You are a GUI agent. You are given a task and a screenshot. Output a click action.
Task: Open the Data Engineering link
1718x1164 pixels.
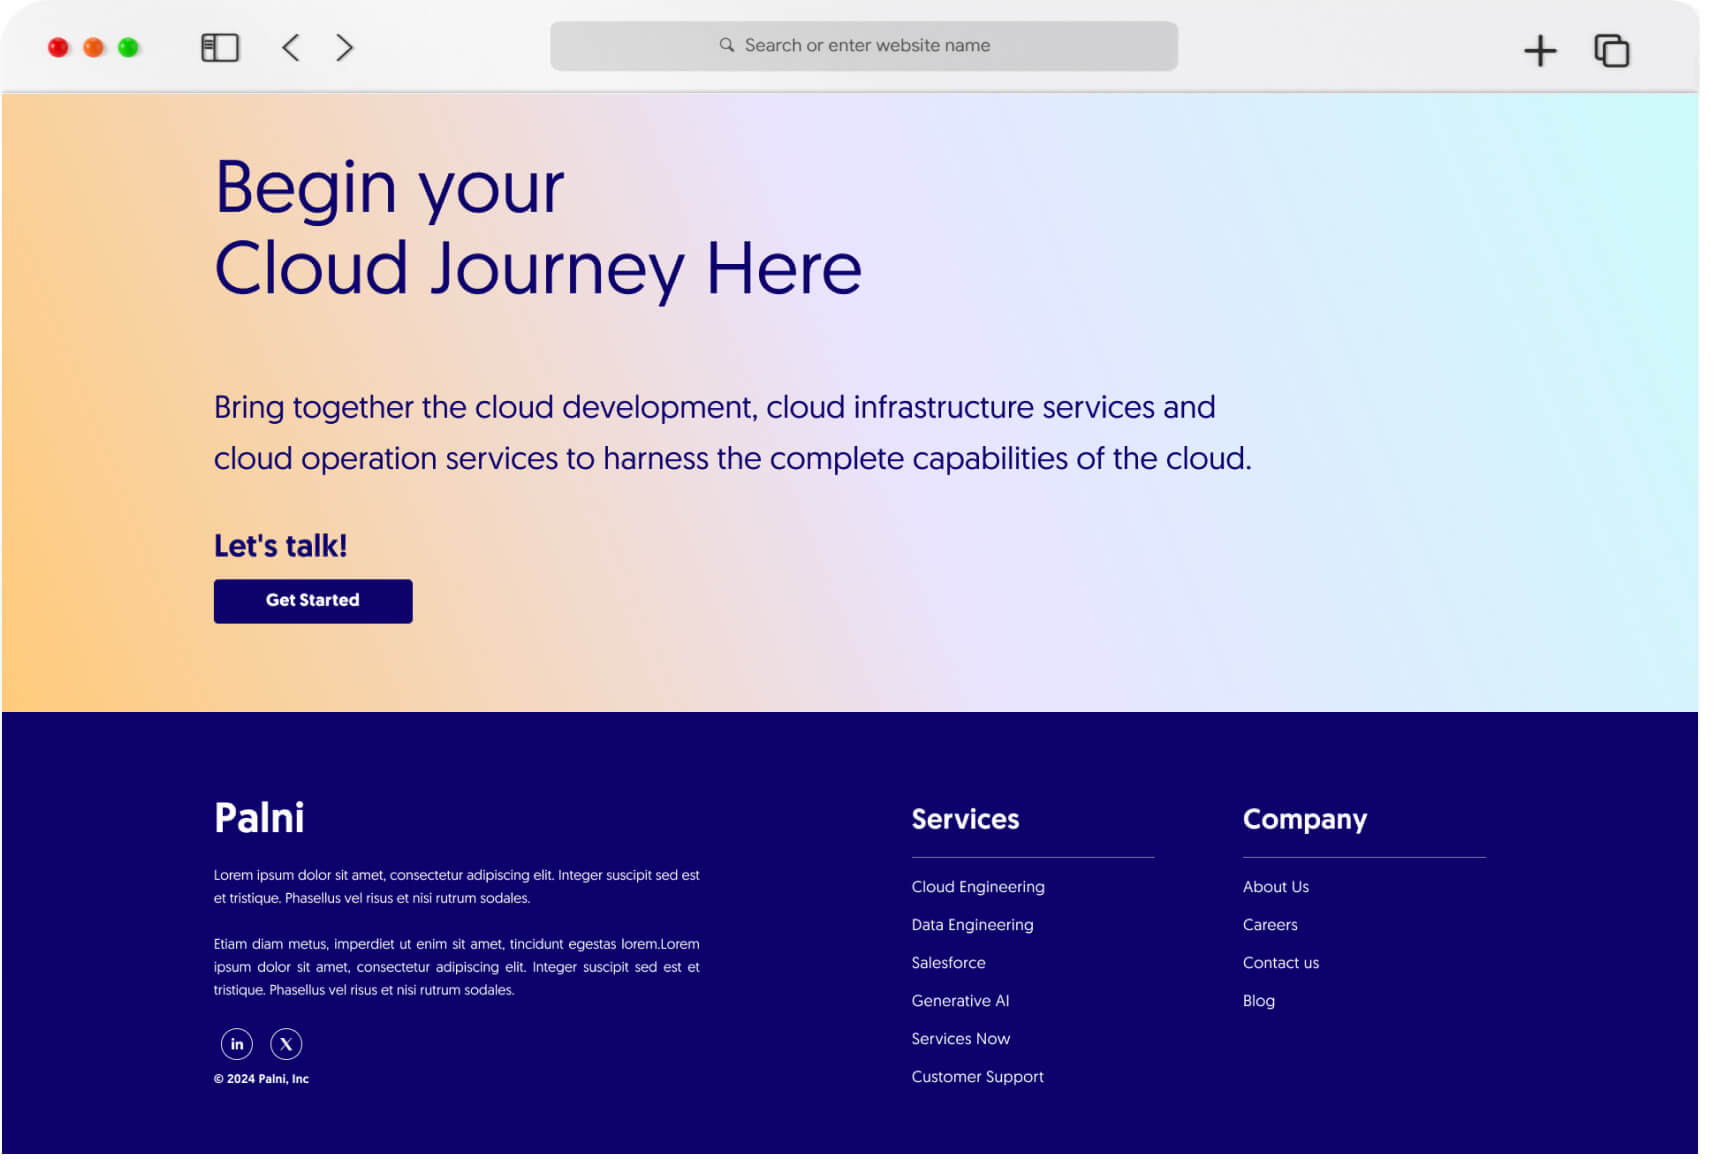point(972,924)
